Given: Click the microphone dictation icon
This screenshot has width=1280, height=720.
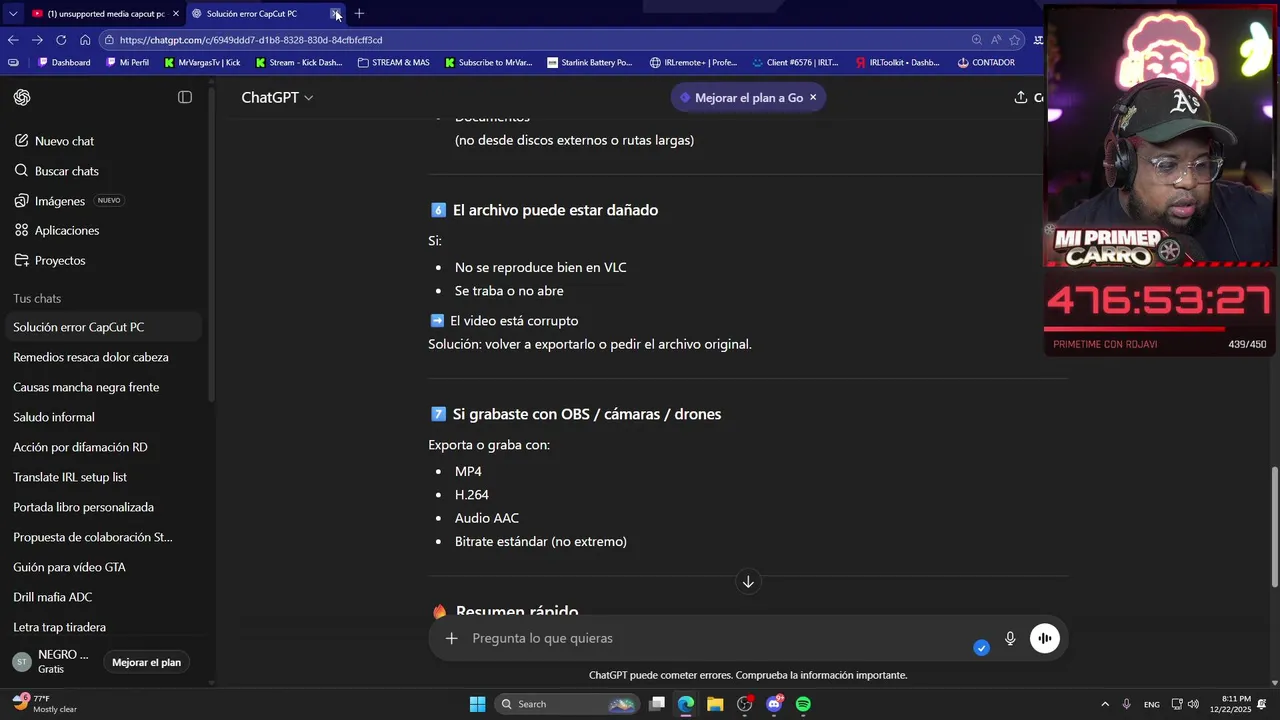Looking at the screenshot, I should 1010,638.
